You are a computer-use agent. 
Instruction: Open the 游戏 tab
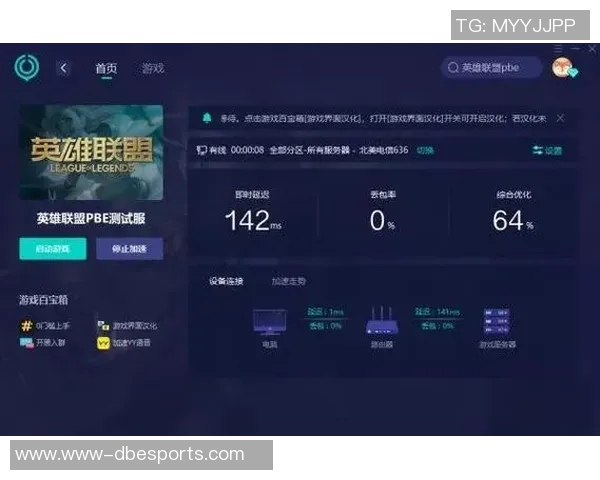153,69
